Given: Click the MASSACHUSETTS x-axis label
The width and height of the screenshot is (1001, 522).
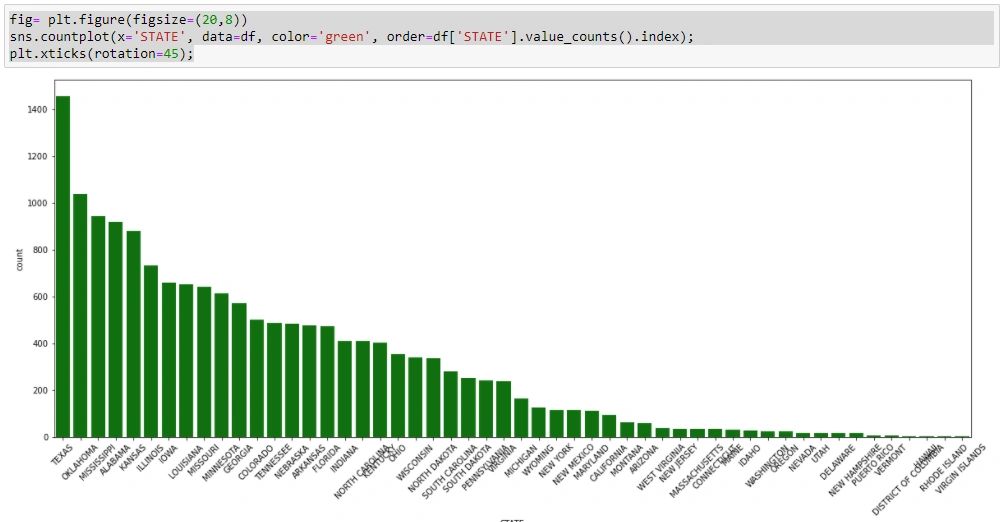Looking at the screenshot, I should coord(696,472).
